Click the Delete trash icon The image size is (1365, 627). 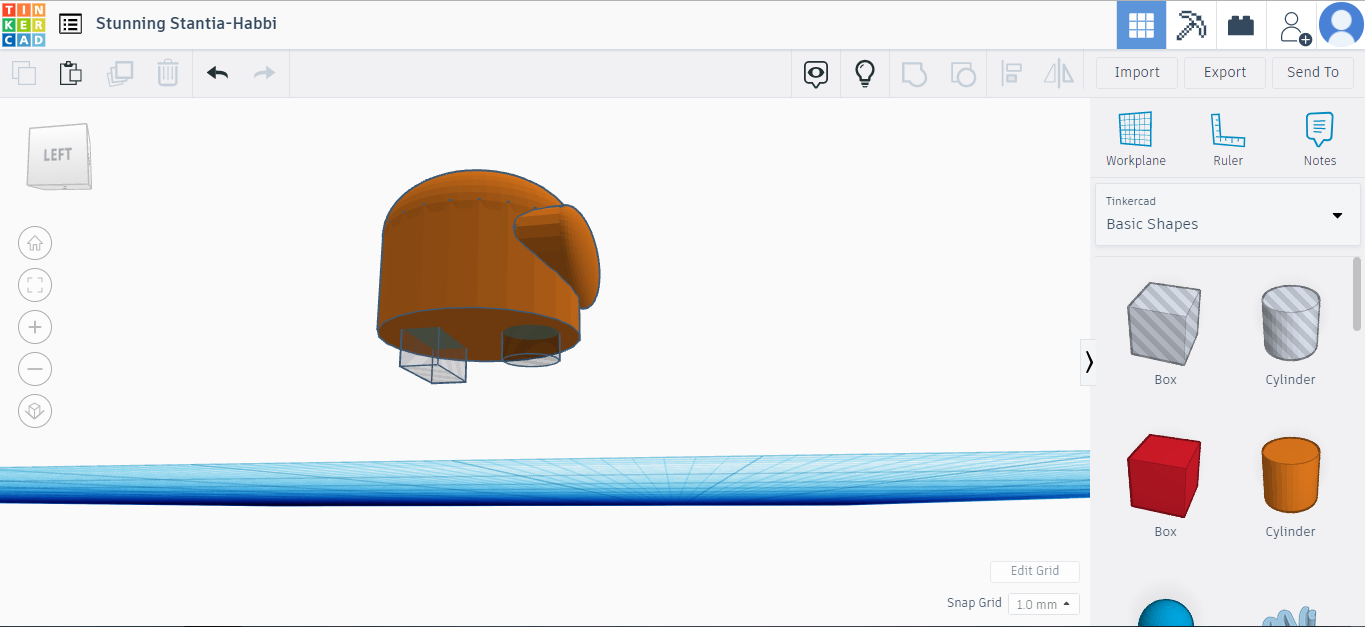click(167, 73)
